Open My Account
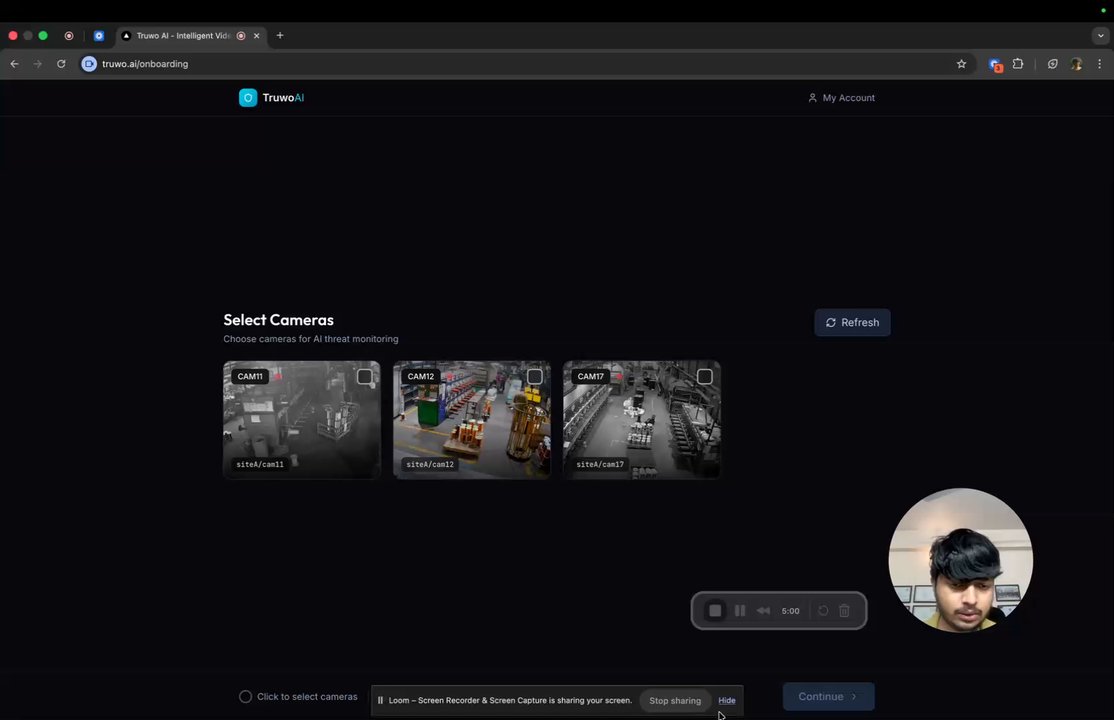The image size is (1114, 720). [841, 98]
